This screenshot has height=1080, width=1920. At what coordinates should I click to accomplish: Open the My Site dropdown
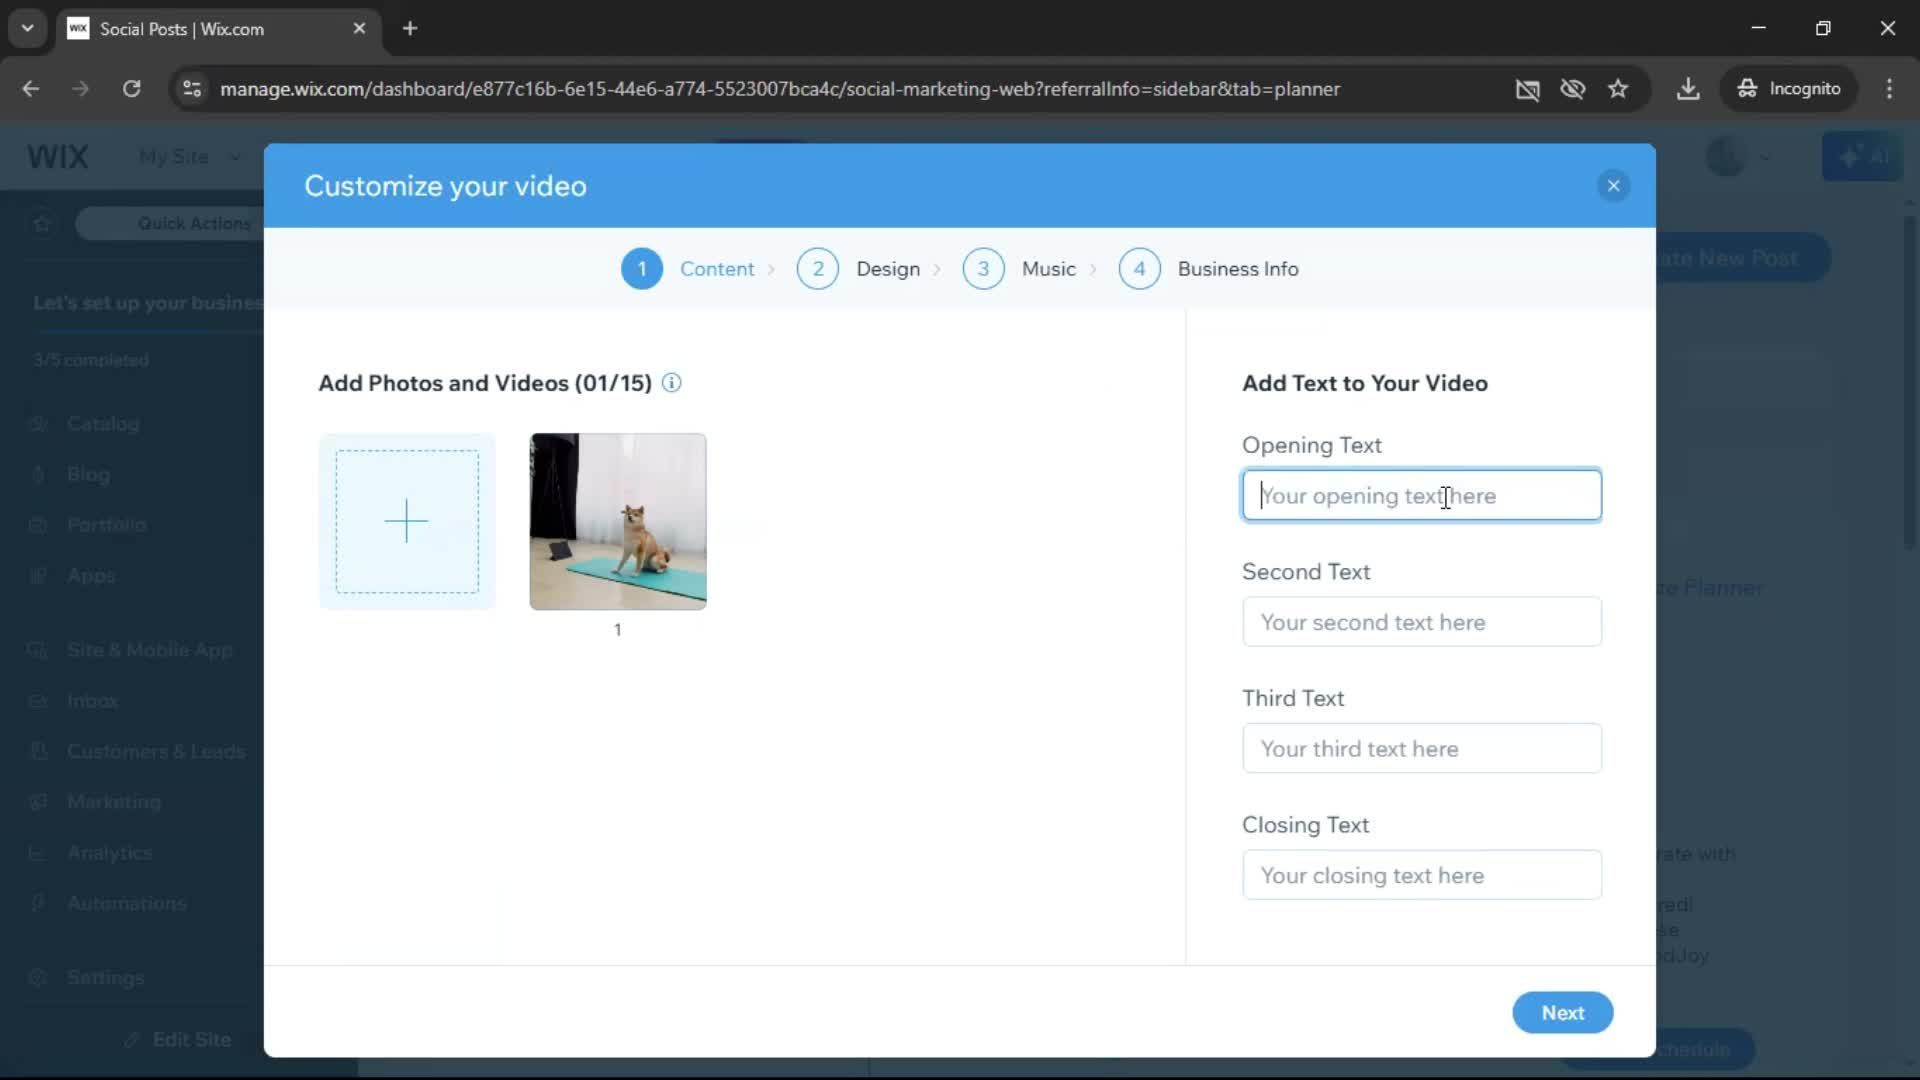(x=190, y=157)
